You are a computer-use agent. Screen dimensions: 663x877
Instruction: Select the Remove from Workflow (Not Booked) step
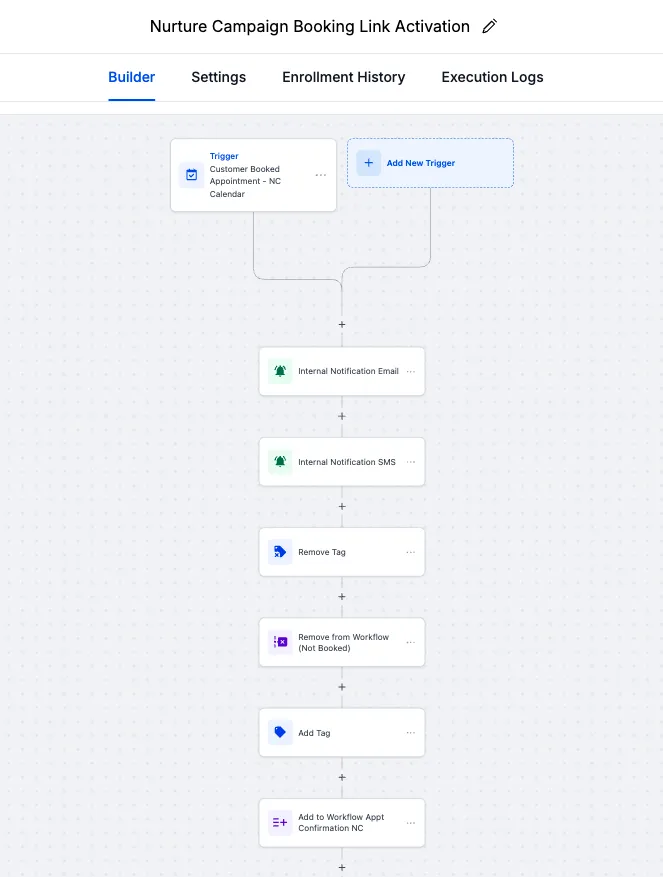click(x=343, y=643)
